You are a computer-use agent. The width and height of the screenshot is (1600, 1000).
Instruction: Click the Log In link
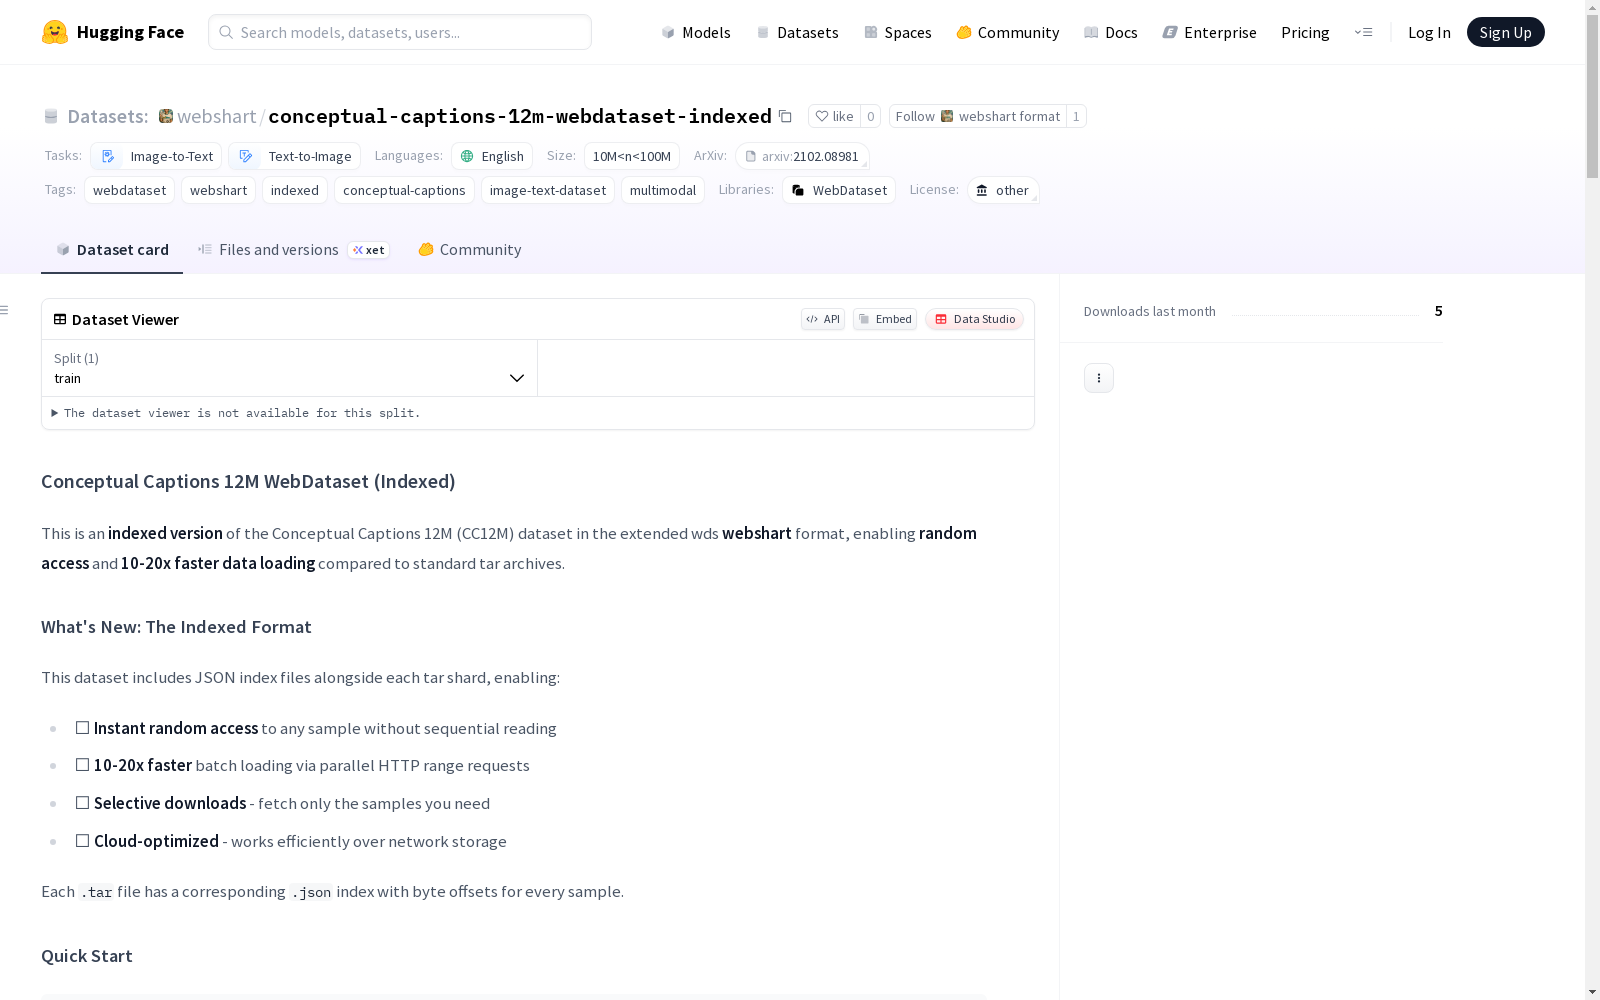pyautogui.click(x=1429, y=32)
